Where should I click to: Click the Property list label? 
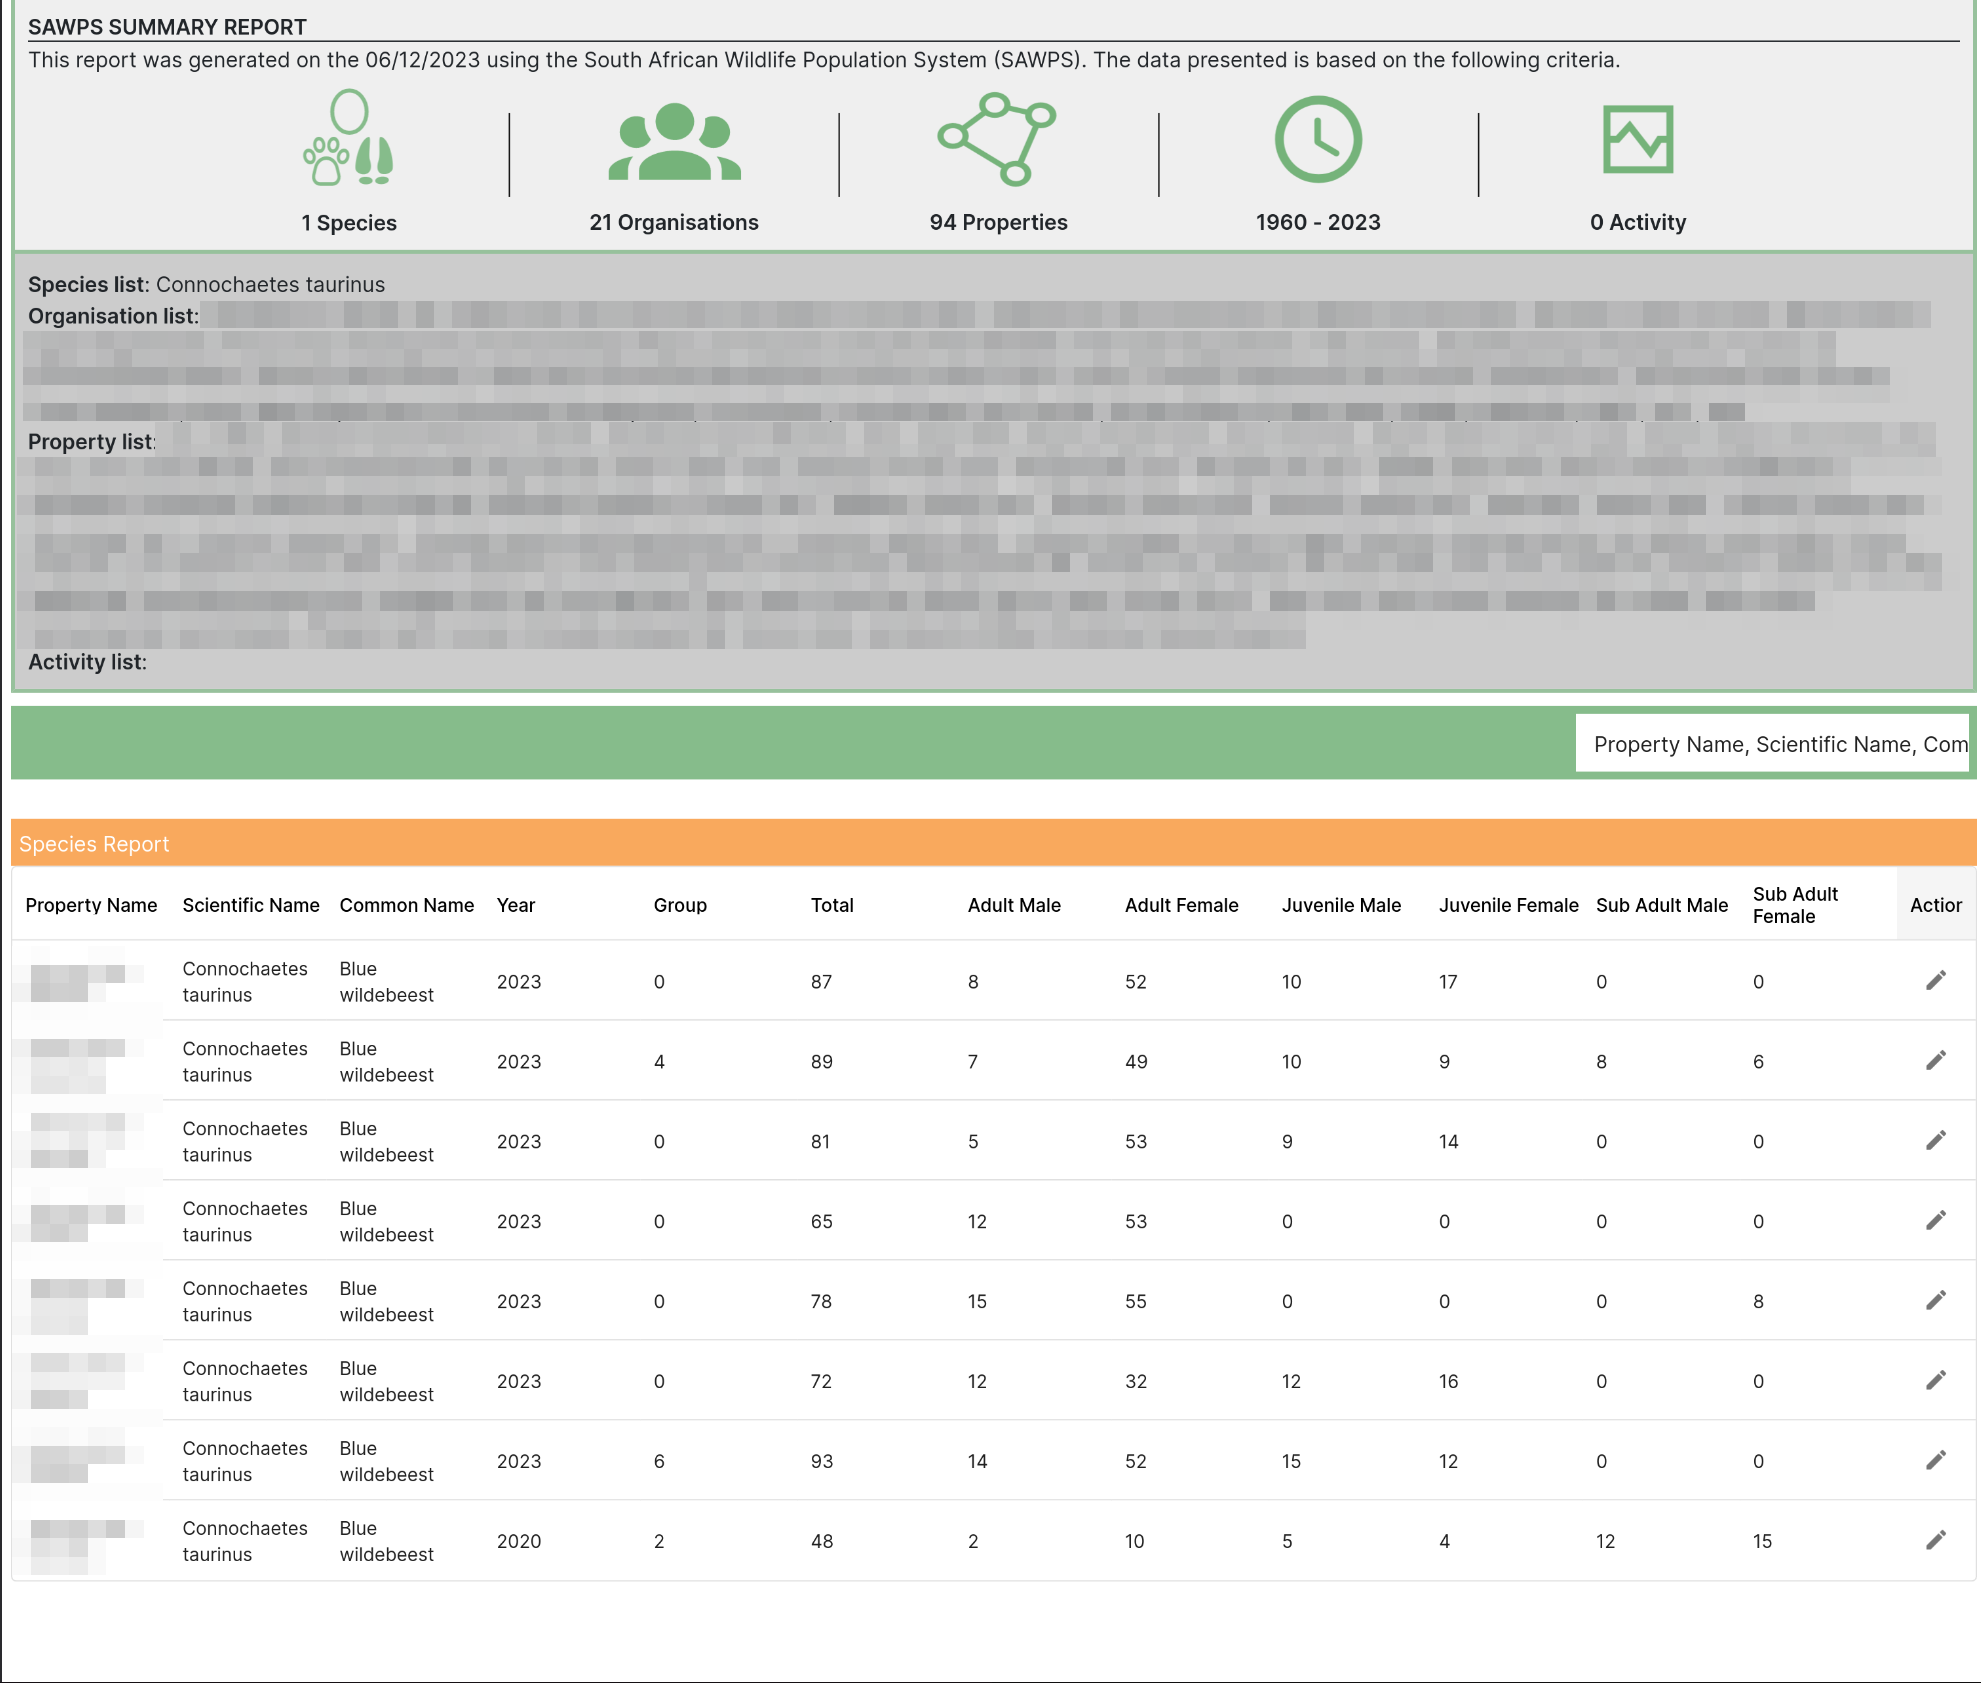(x=91, y=441)
